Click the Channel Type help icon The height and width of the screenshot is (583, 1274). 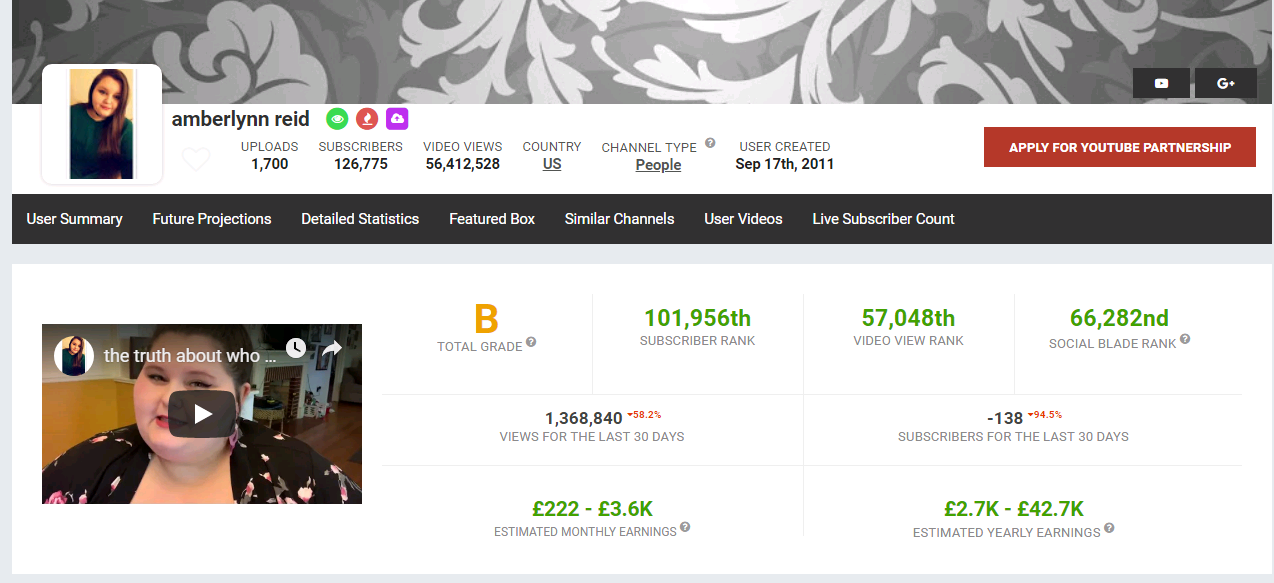point(710,143)
